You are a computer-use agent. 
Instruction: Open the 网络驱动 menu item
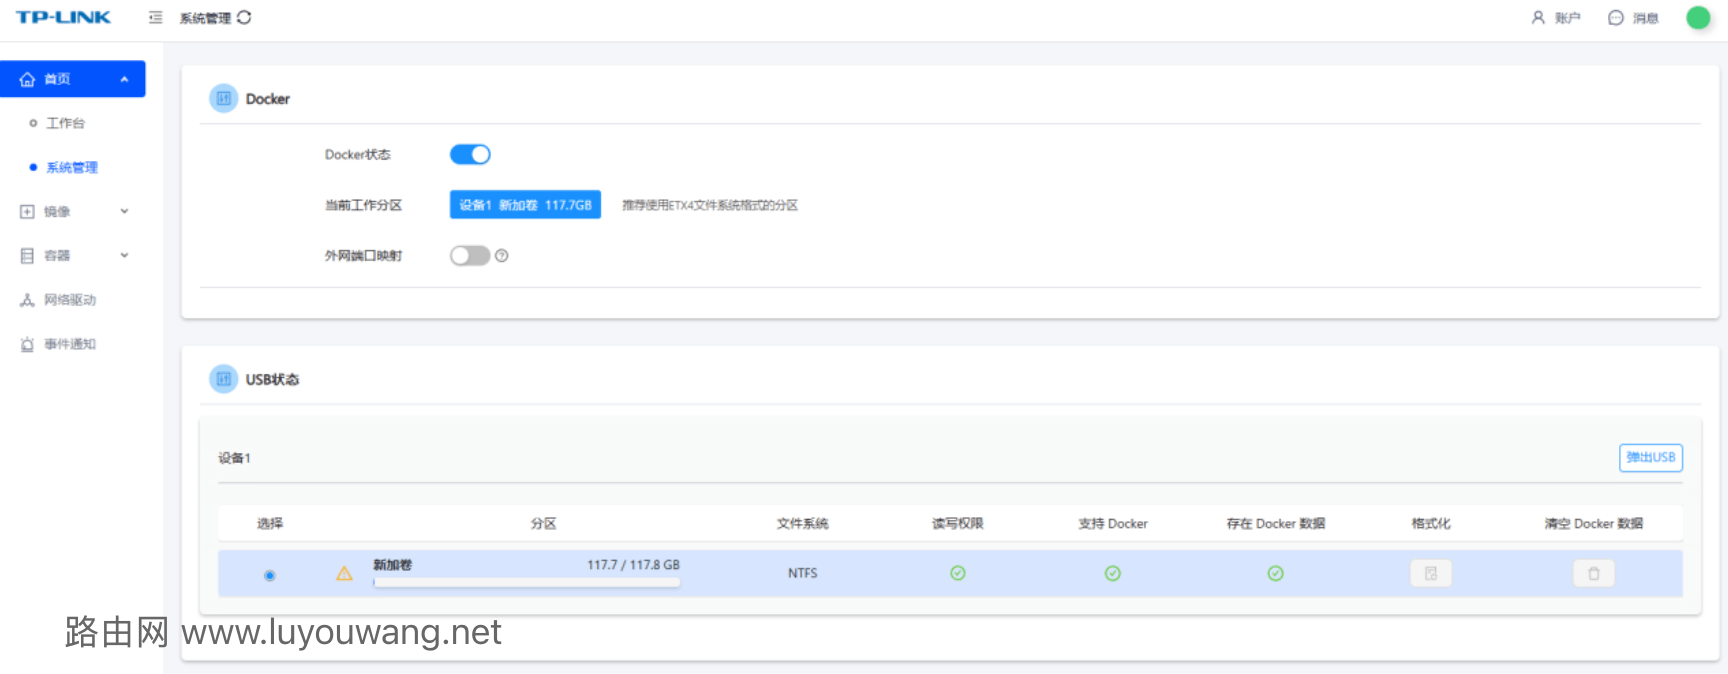(x=70, y=299)
